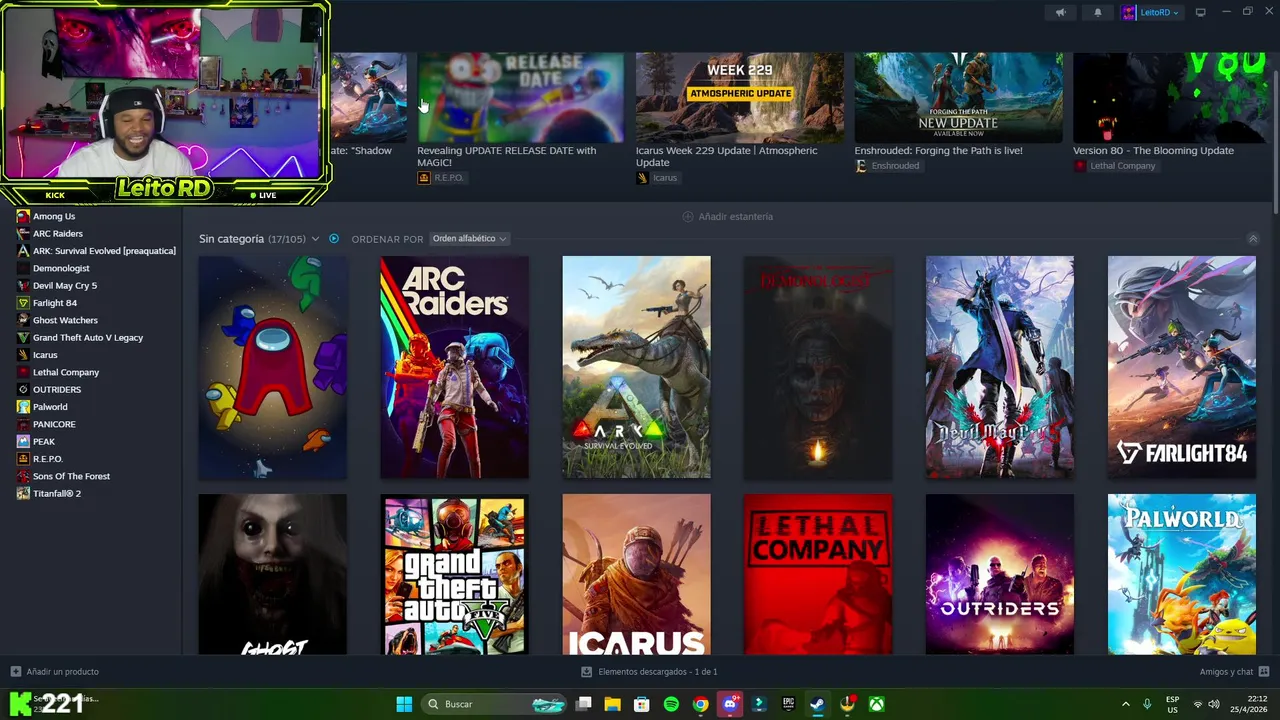Show hidden tray icons chevron
The width and height of the screenshot is (1280, 720).
click(x=1126, y=704)
